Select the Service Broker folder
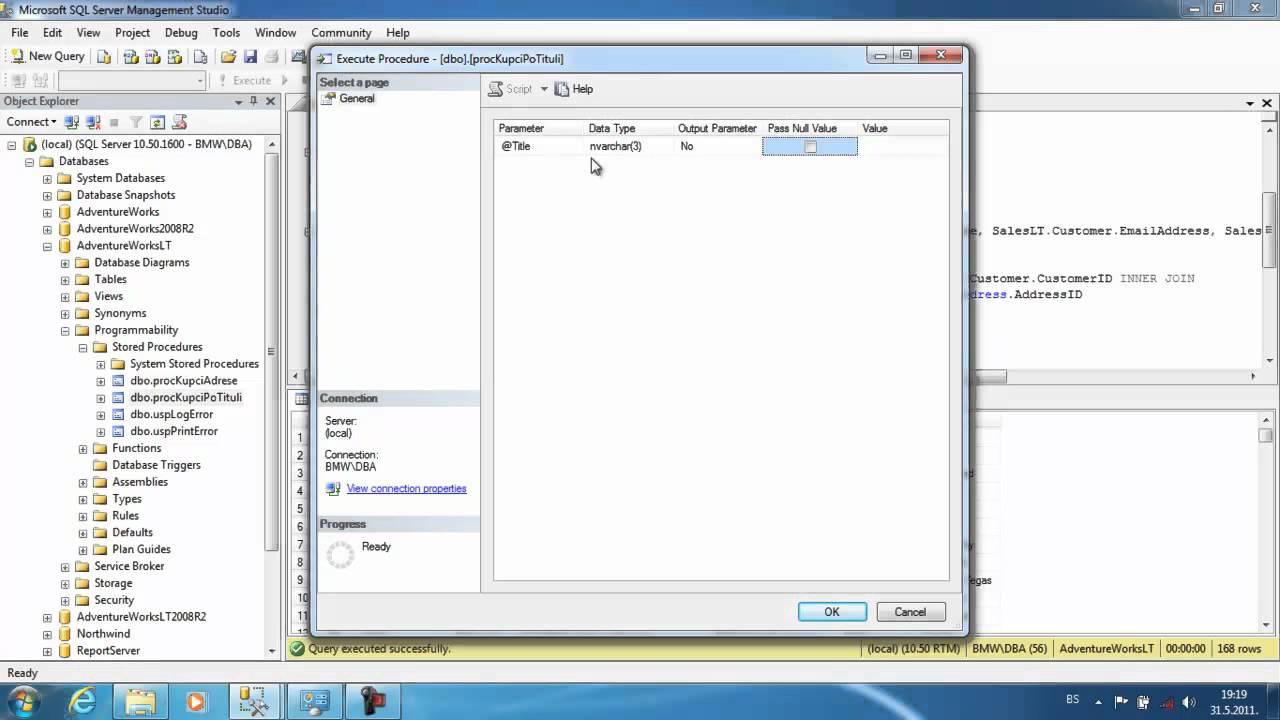Screen dimensions: 1280x720 (129, 566)
